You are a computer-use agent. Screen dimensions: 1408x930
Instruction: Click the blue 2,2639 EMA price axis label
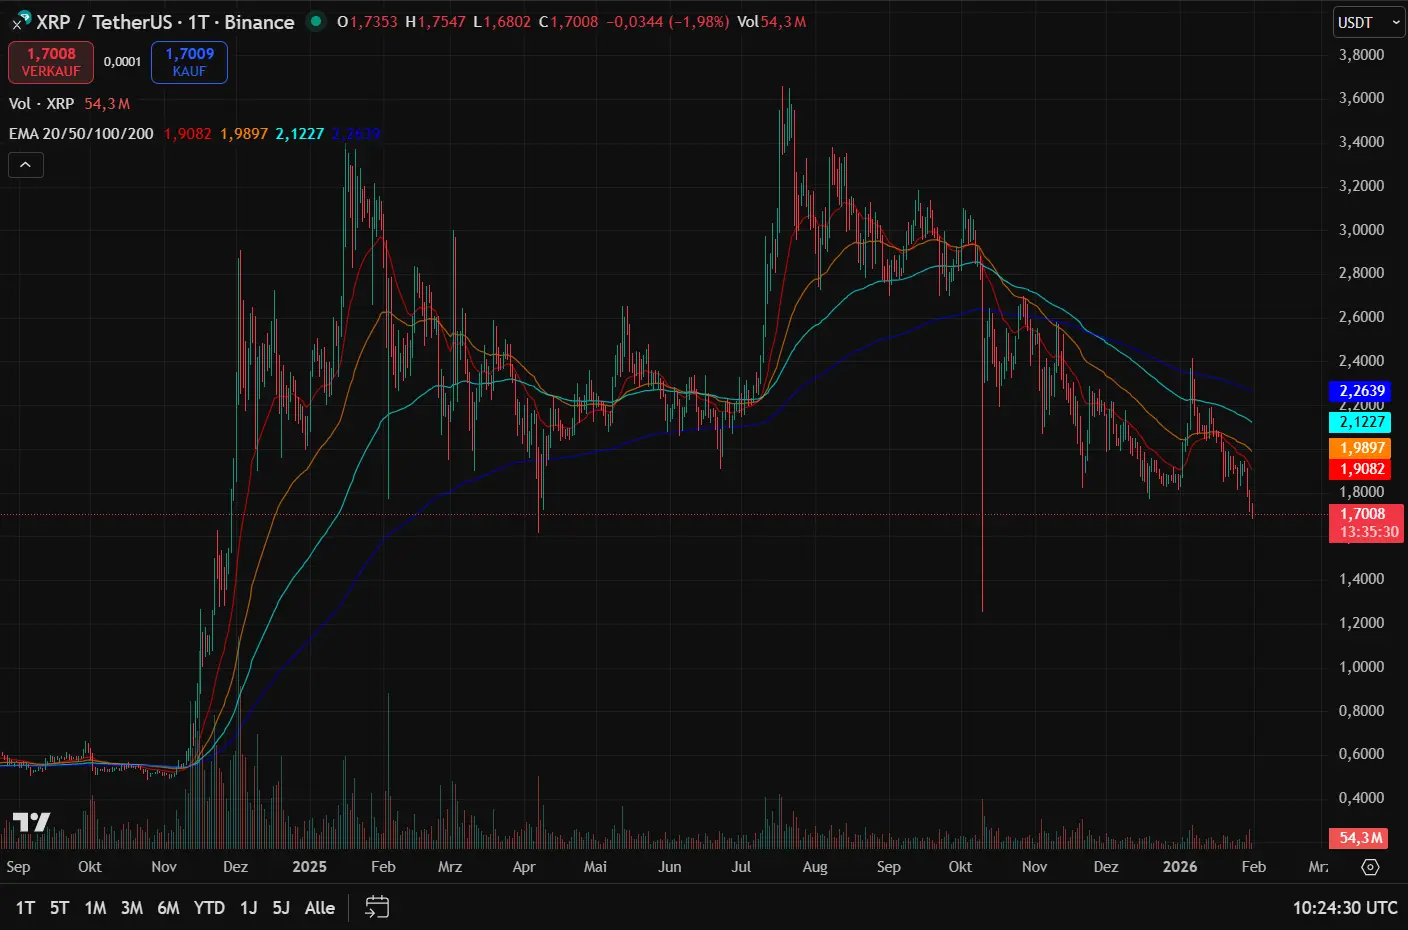coord(1360,390)
